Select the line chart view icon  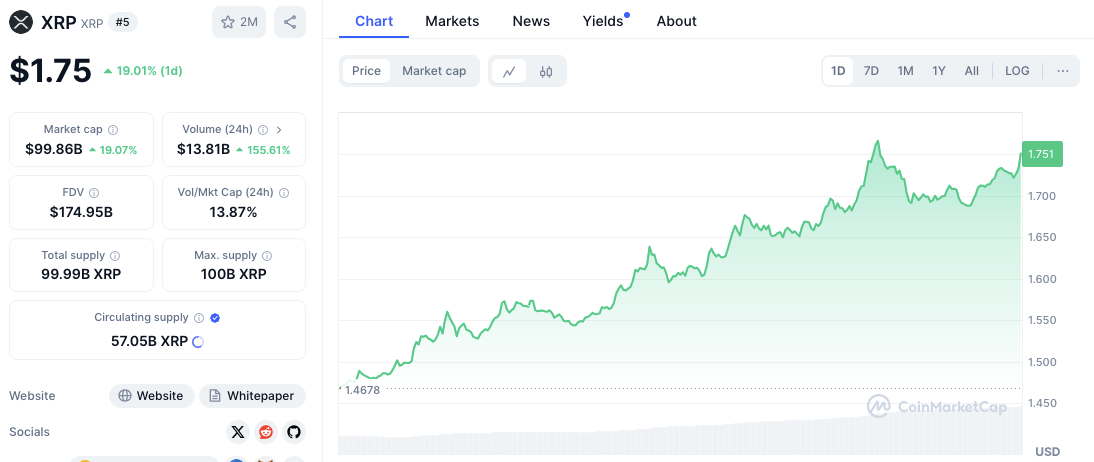[x=509, y=71]
